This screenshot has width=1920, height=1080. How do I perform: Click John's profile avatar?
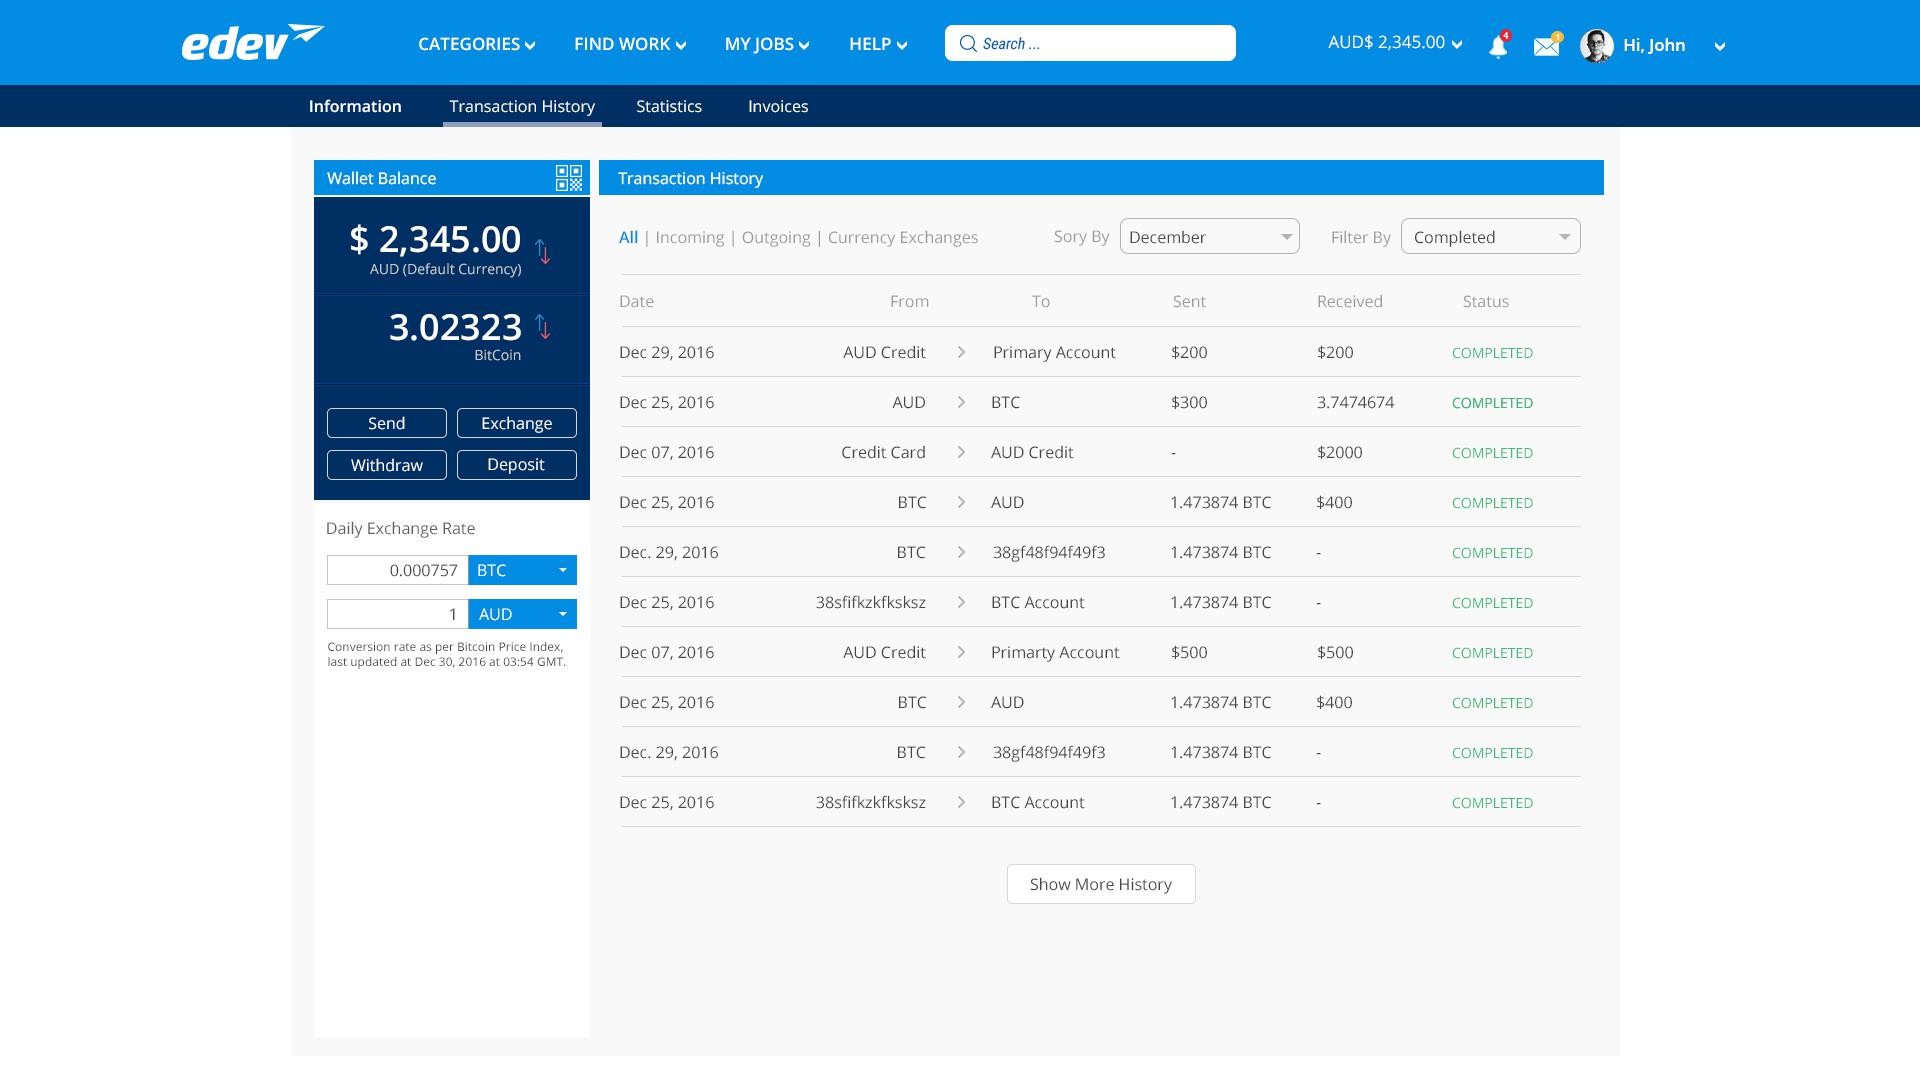(1596, 45)
